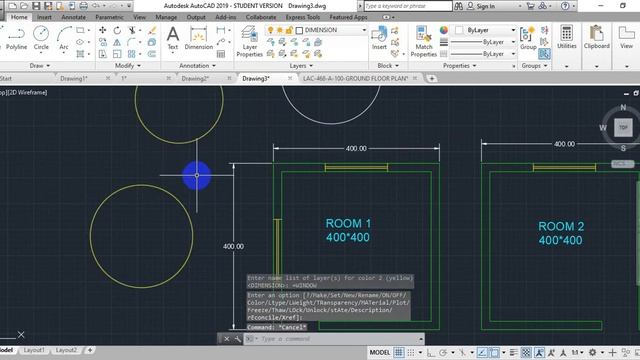
Task: Activate the Rotate tool
Action: [x=117, y=30]
